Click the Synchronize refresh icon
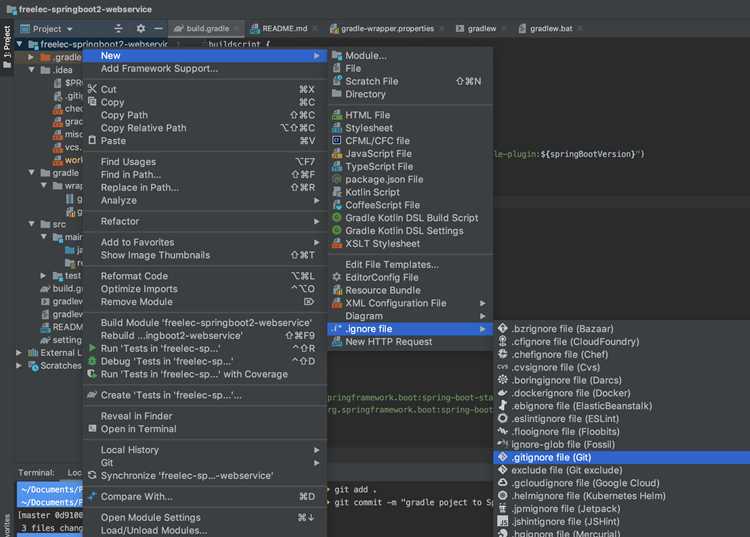750x537 pixels. click(x=92, y=475)
